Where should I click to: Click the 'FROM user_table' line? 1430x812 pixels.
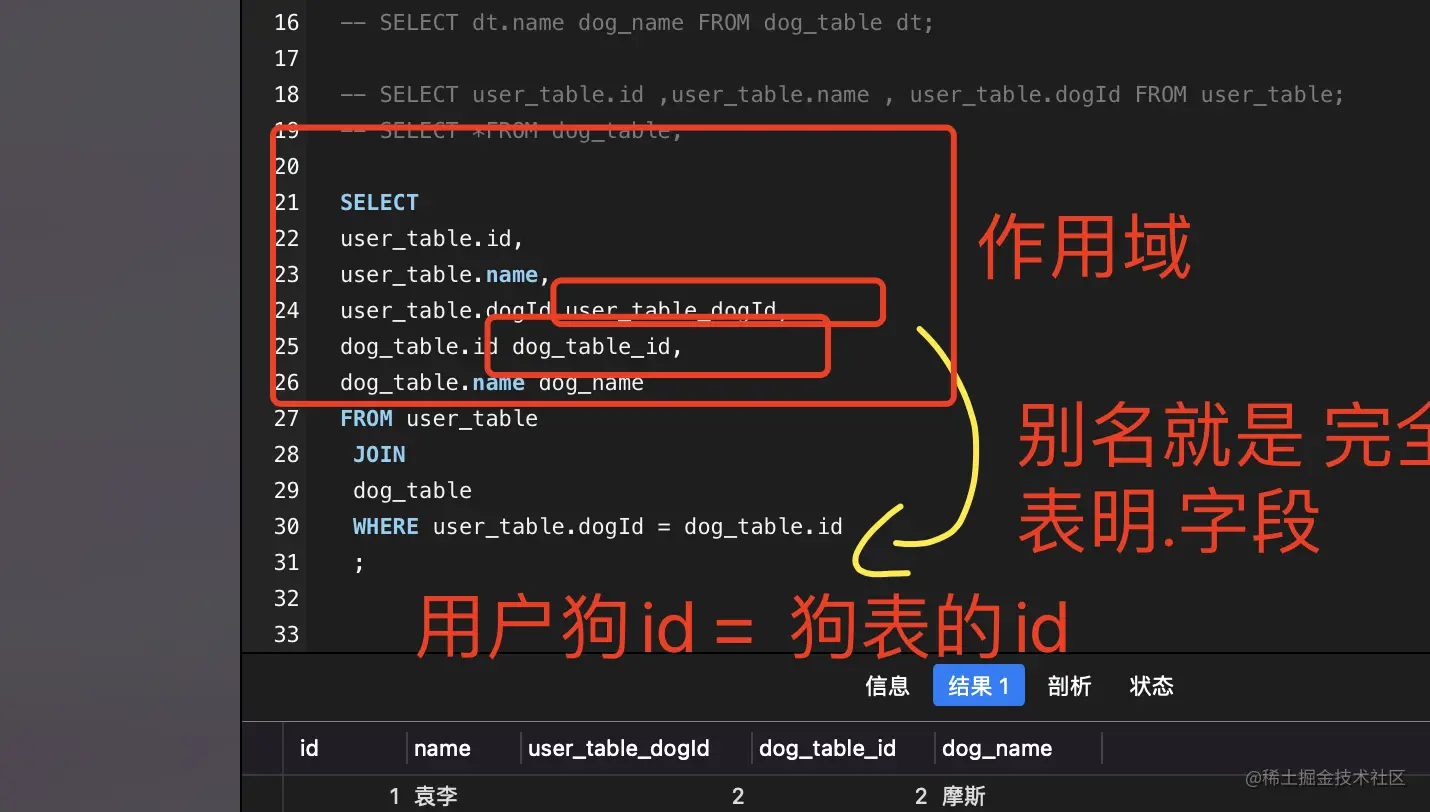pyautogui.click(x=439, y=418)
